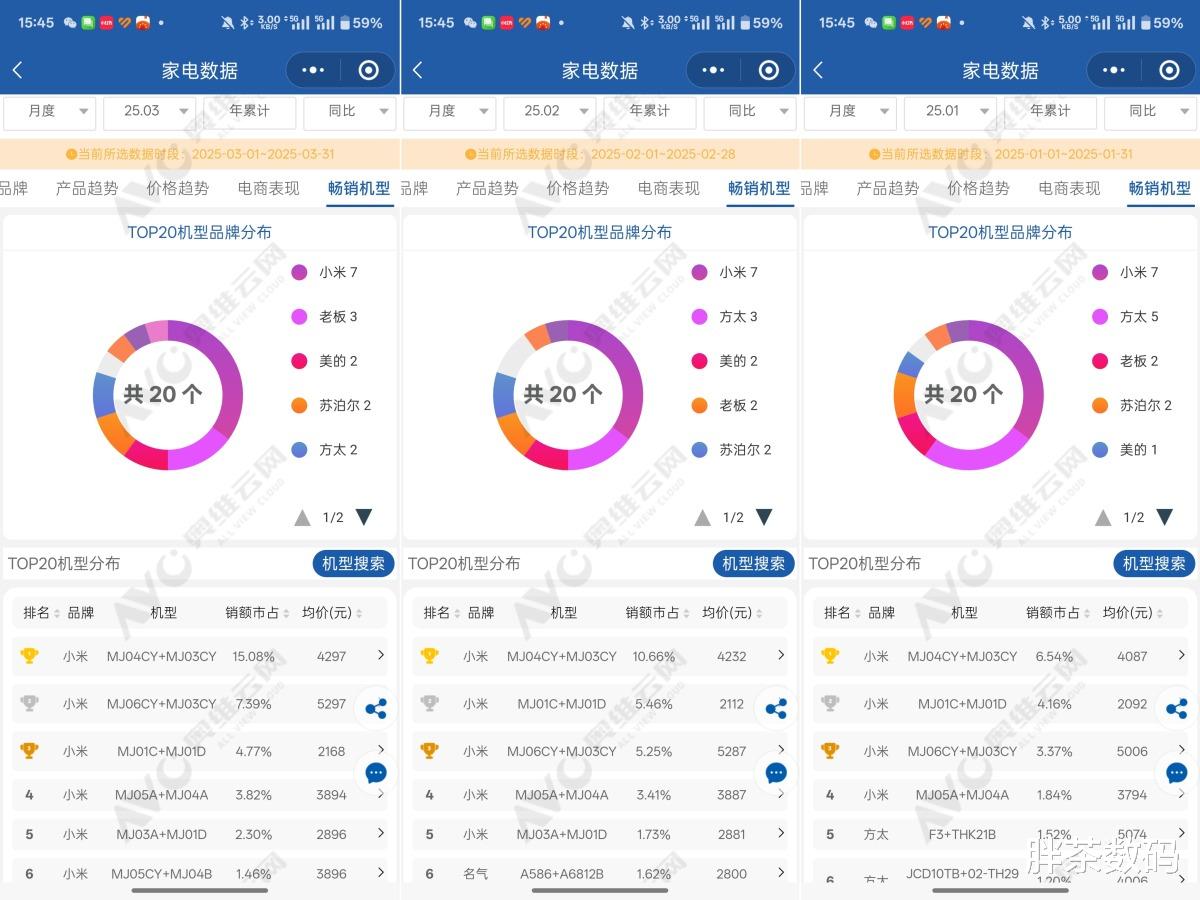Open the 年累计 dropdown in the 25.01 screen
1200x900 pixels.
click(1051, 111)
